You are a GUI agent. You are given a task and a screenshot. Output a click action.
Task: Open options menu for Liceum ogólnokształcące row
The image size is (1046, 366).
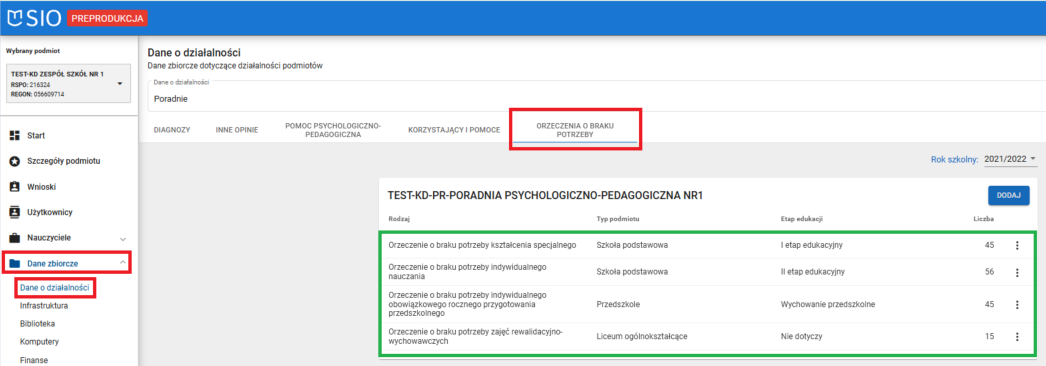tap(1017, 337)
